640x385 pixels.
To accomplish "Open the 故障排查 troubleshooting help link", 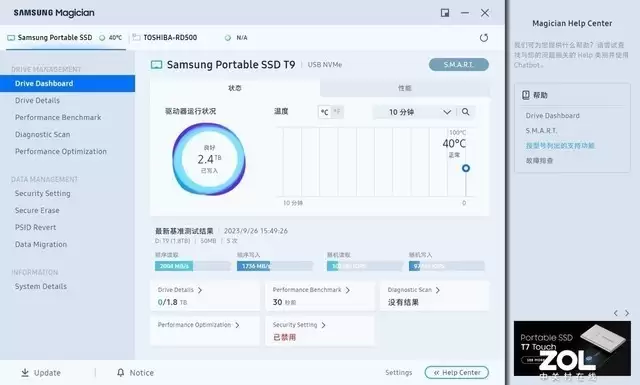I will (x=539, y=161).
